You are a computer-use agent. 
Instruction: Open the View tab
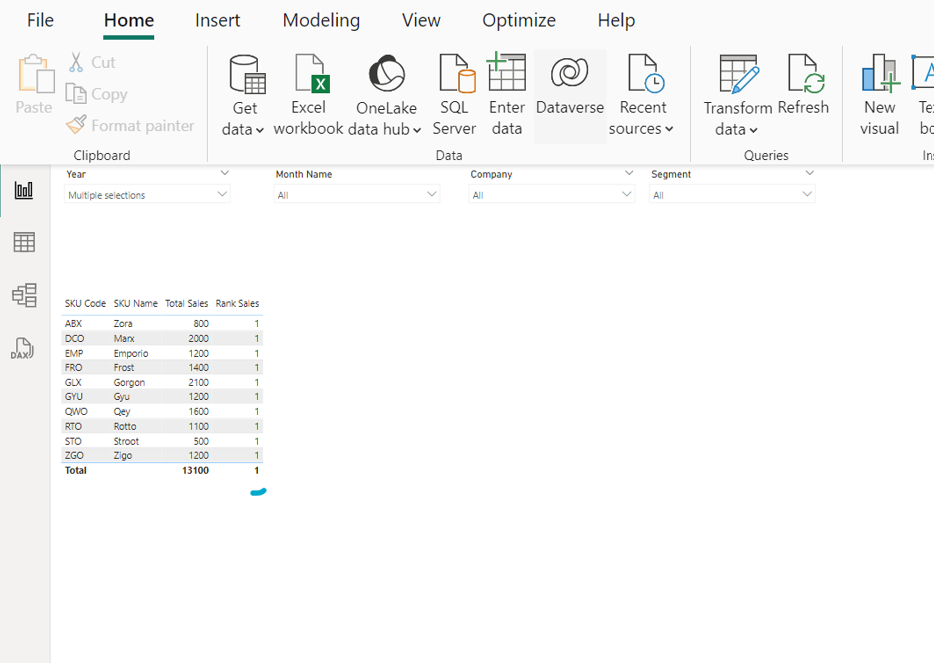(x=421, y=20)
